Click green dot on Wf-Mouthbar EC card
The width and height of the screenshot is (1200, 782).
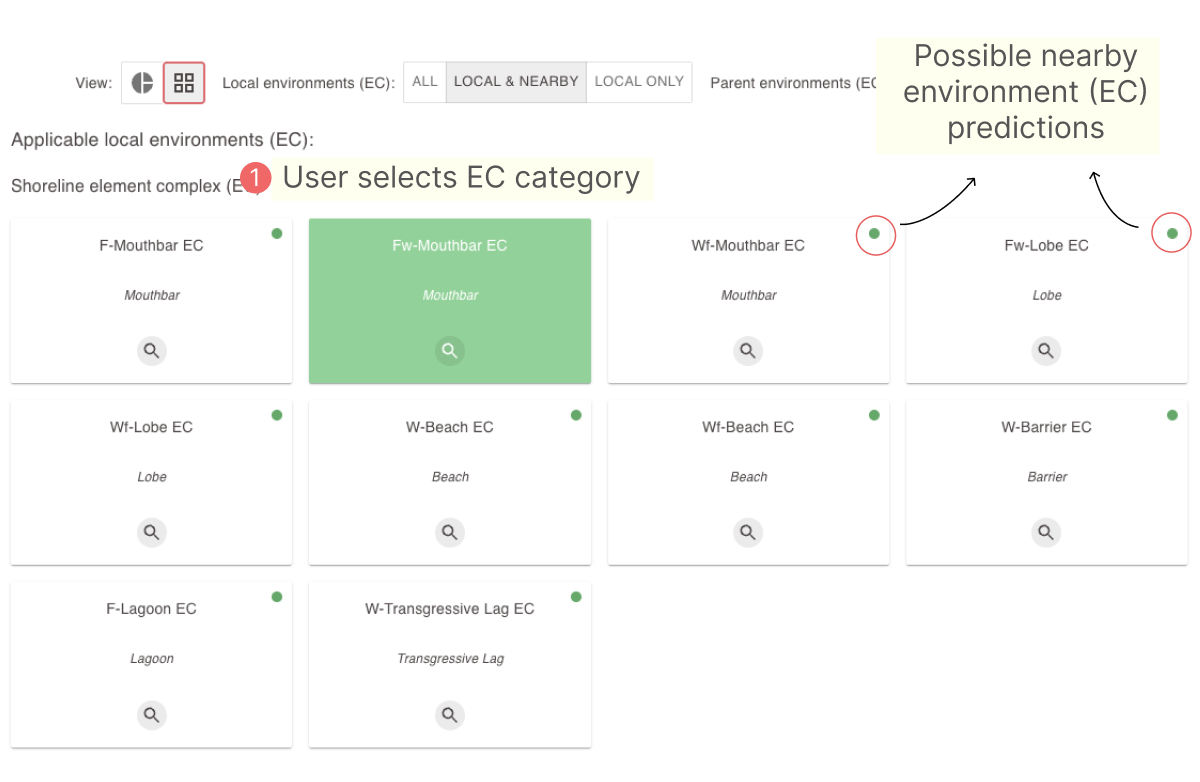pyautogui.click(x=875, y=234)
